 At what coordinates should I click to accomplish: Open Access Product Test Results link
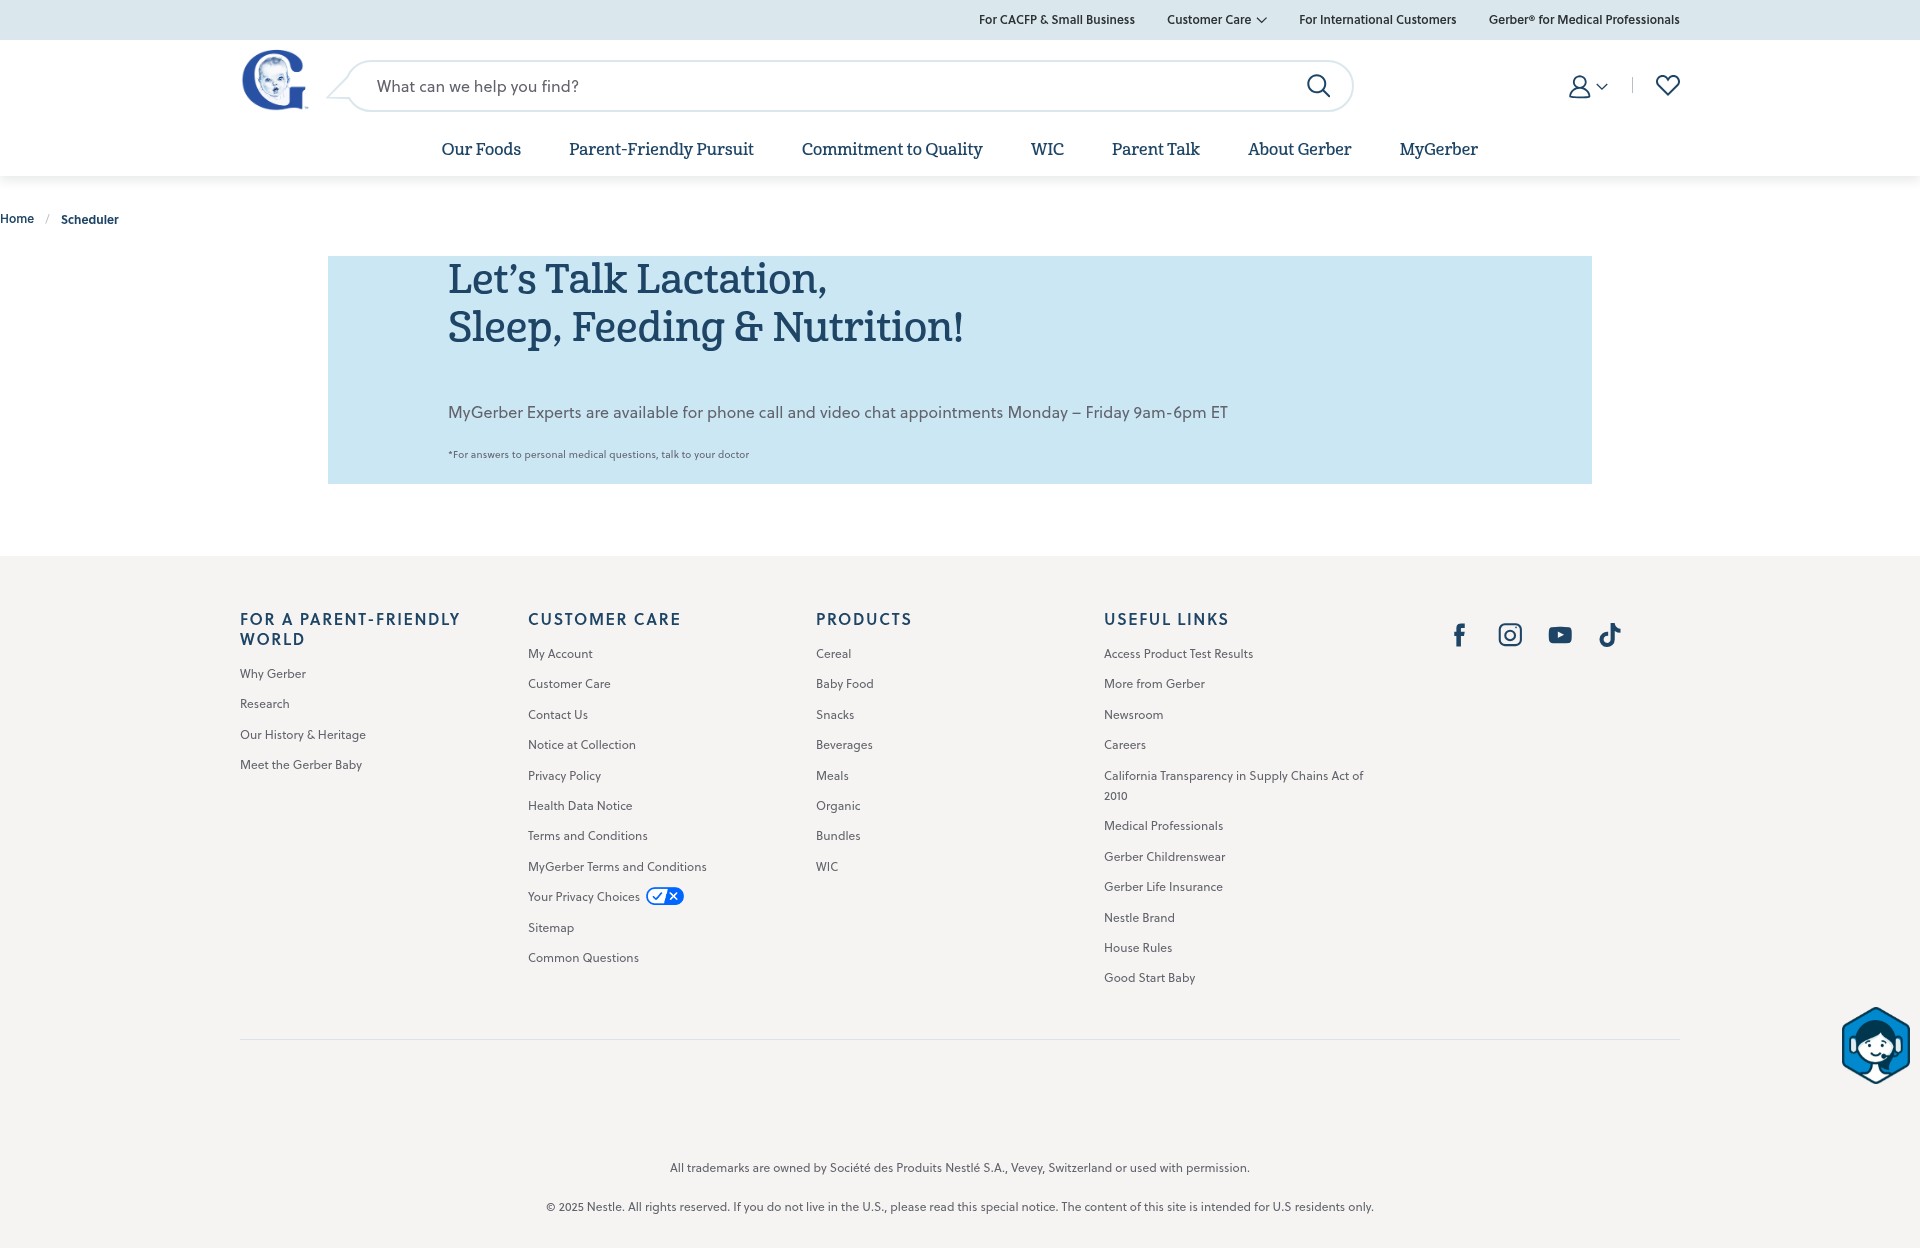coord(1178,654)
